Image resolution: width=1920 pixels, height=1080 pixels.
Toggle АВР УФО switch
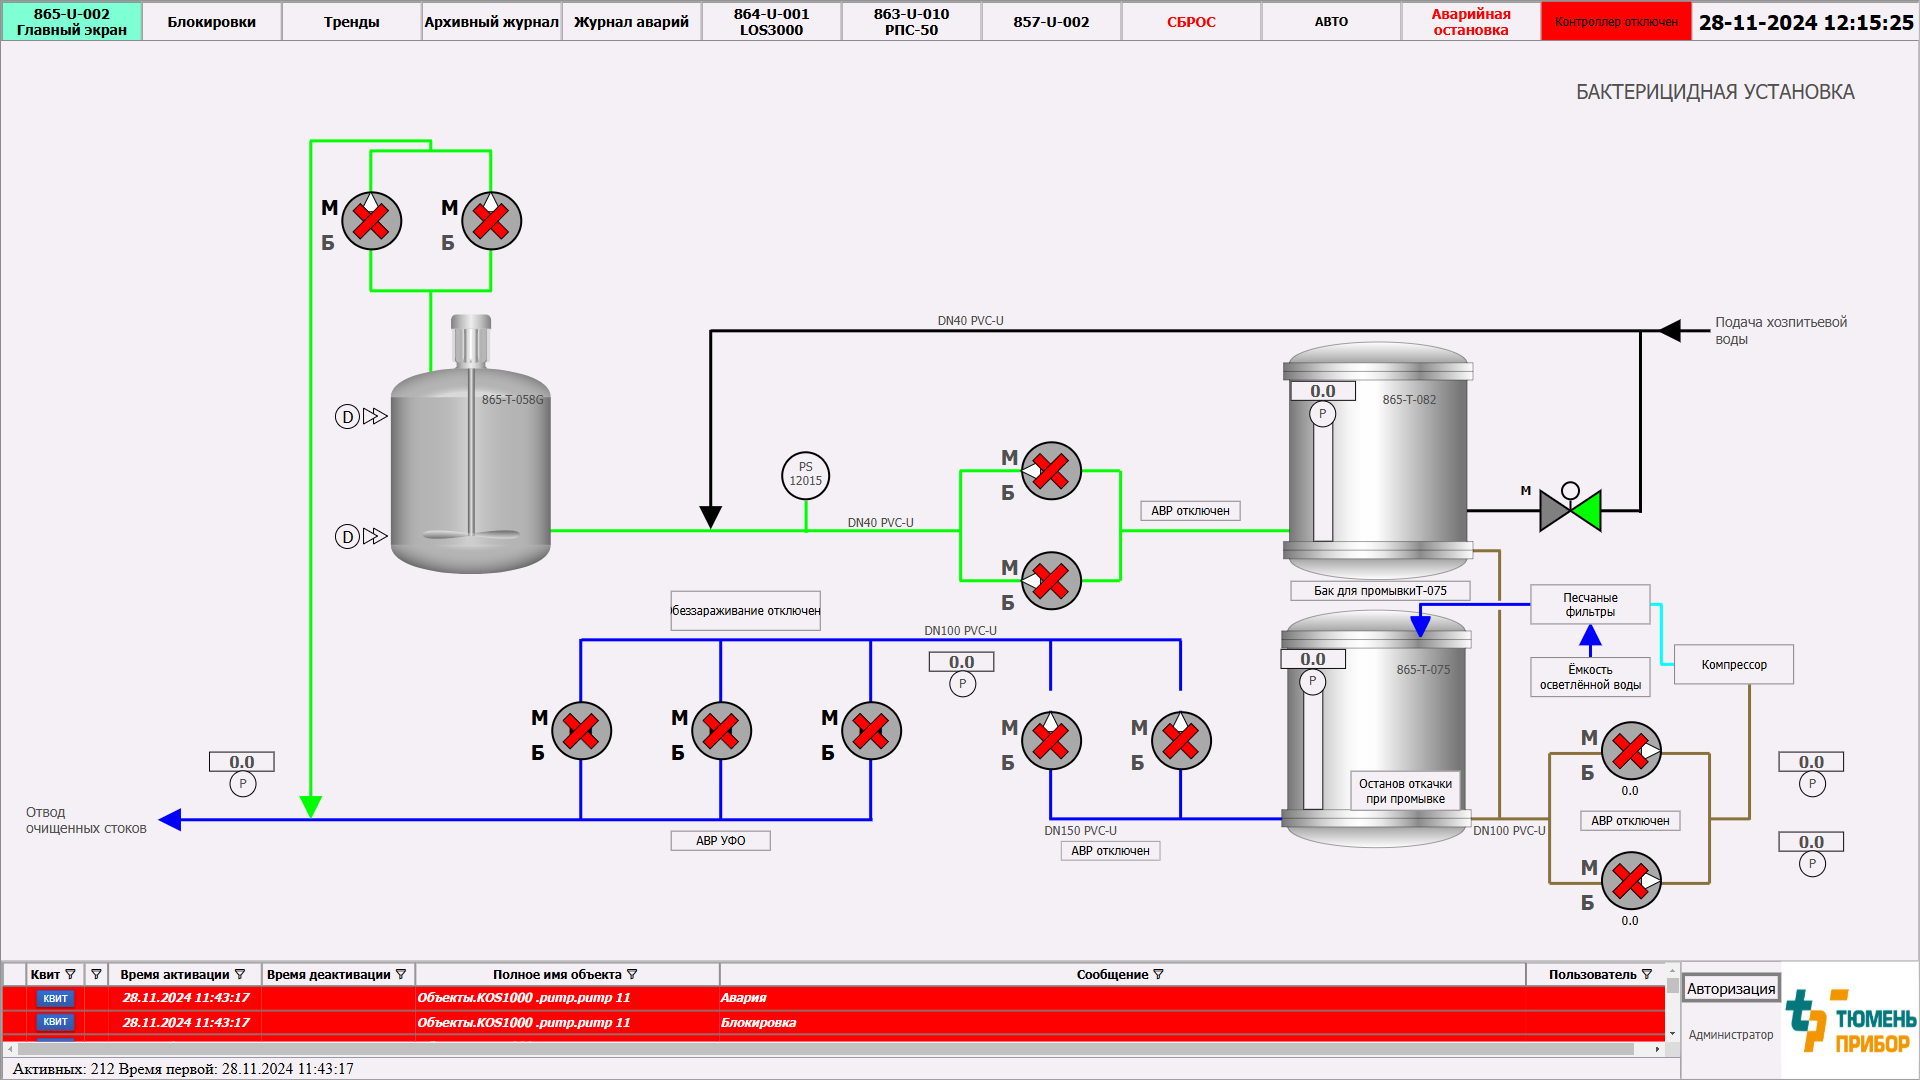click(720, 841)
